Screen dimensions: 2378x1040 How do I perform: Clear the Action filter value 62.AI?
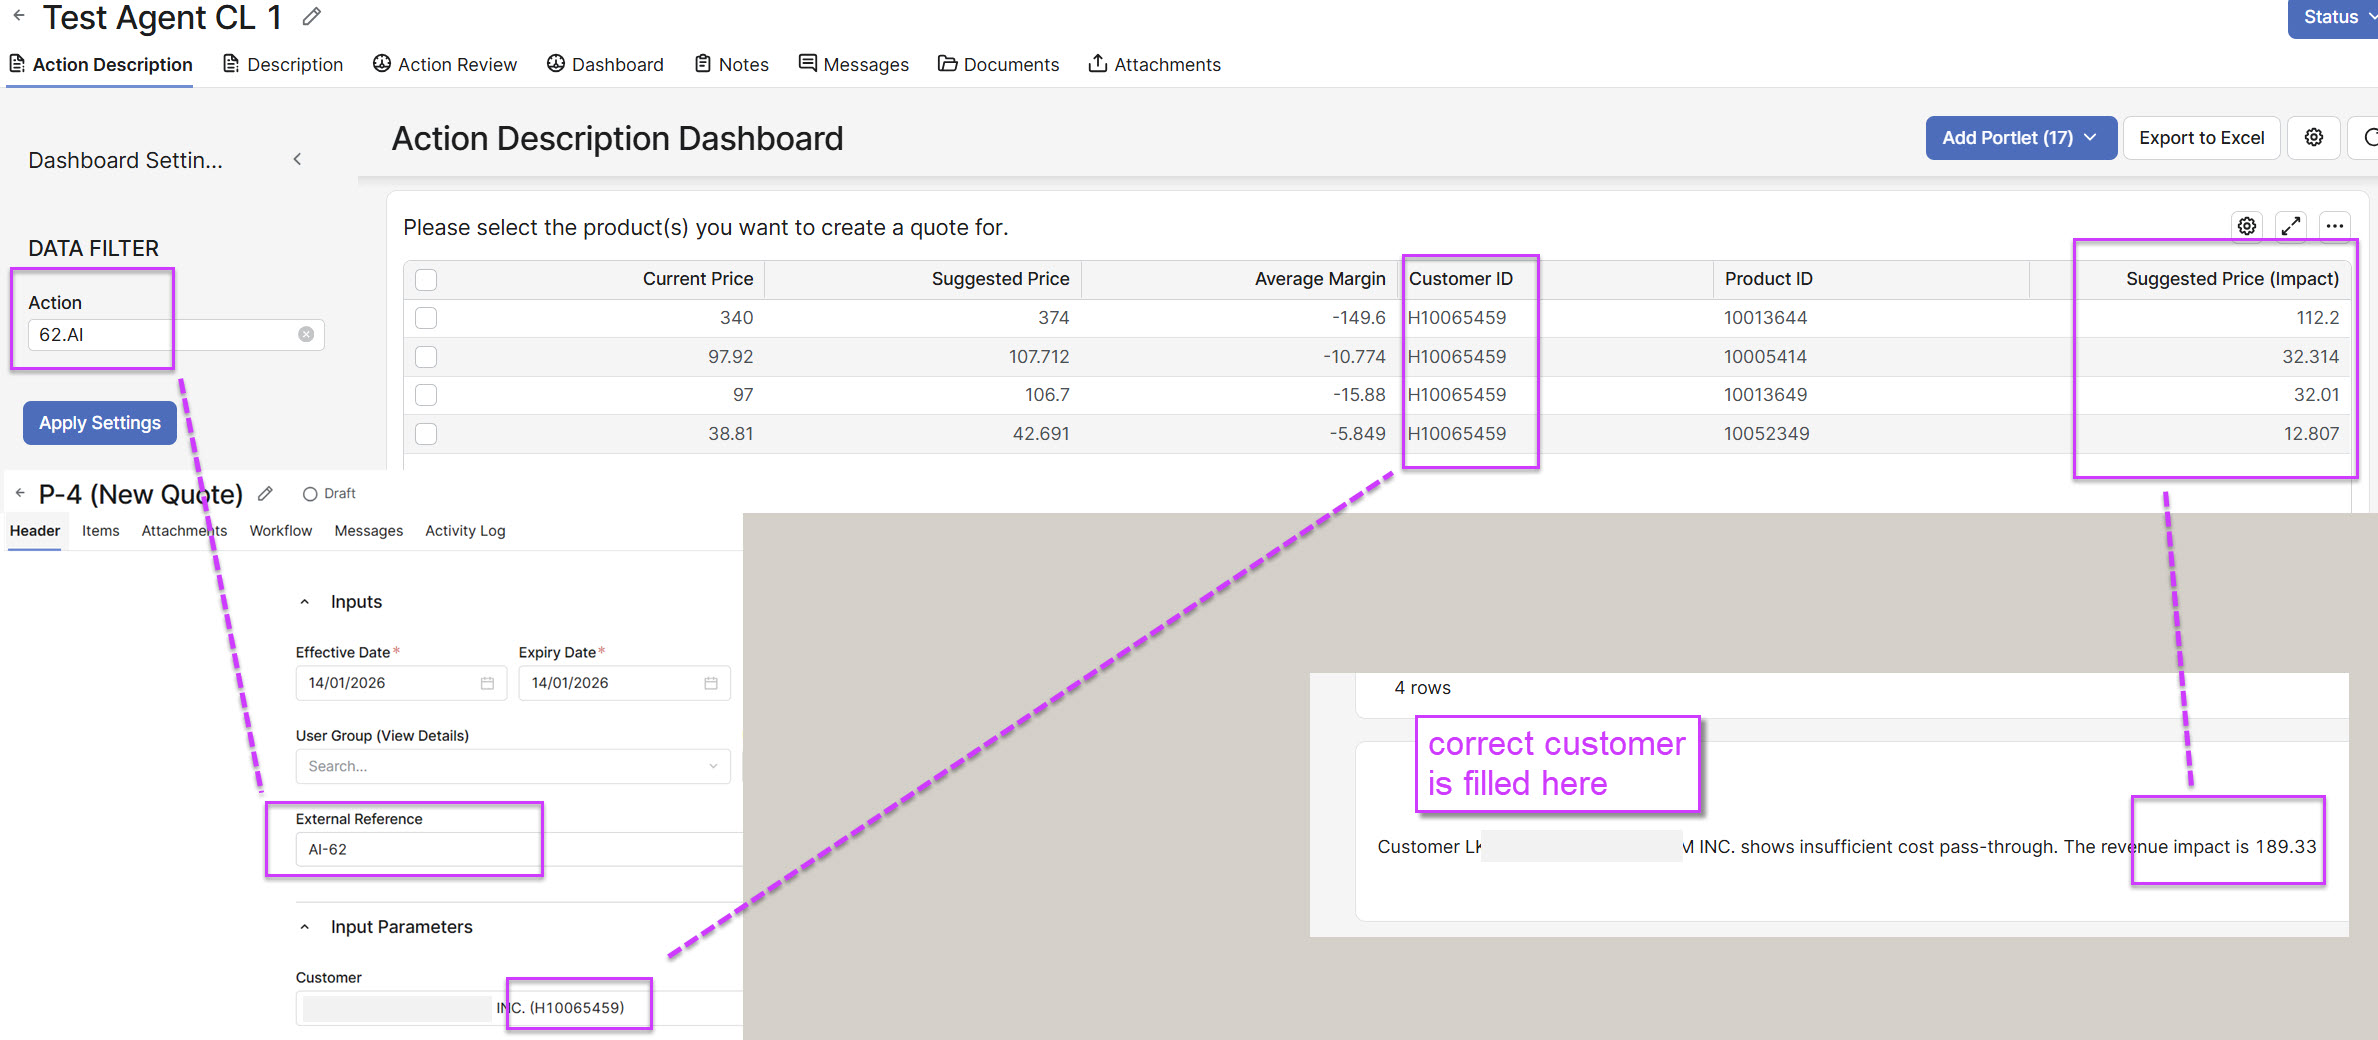pyautogui.click(x=306, y=335)
